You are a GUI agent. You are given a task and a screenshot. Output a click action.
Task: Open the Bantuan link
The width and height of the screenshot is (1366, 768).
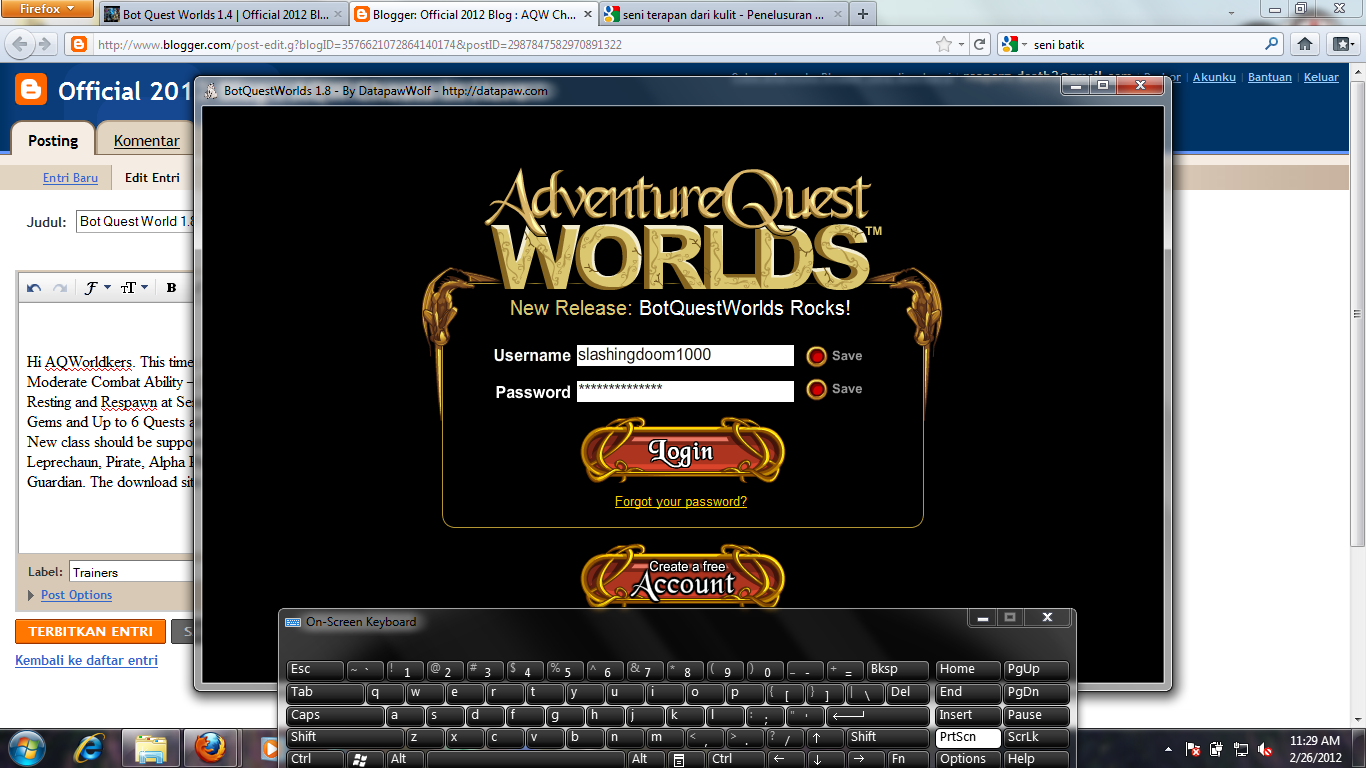point(1270,77)
